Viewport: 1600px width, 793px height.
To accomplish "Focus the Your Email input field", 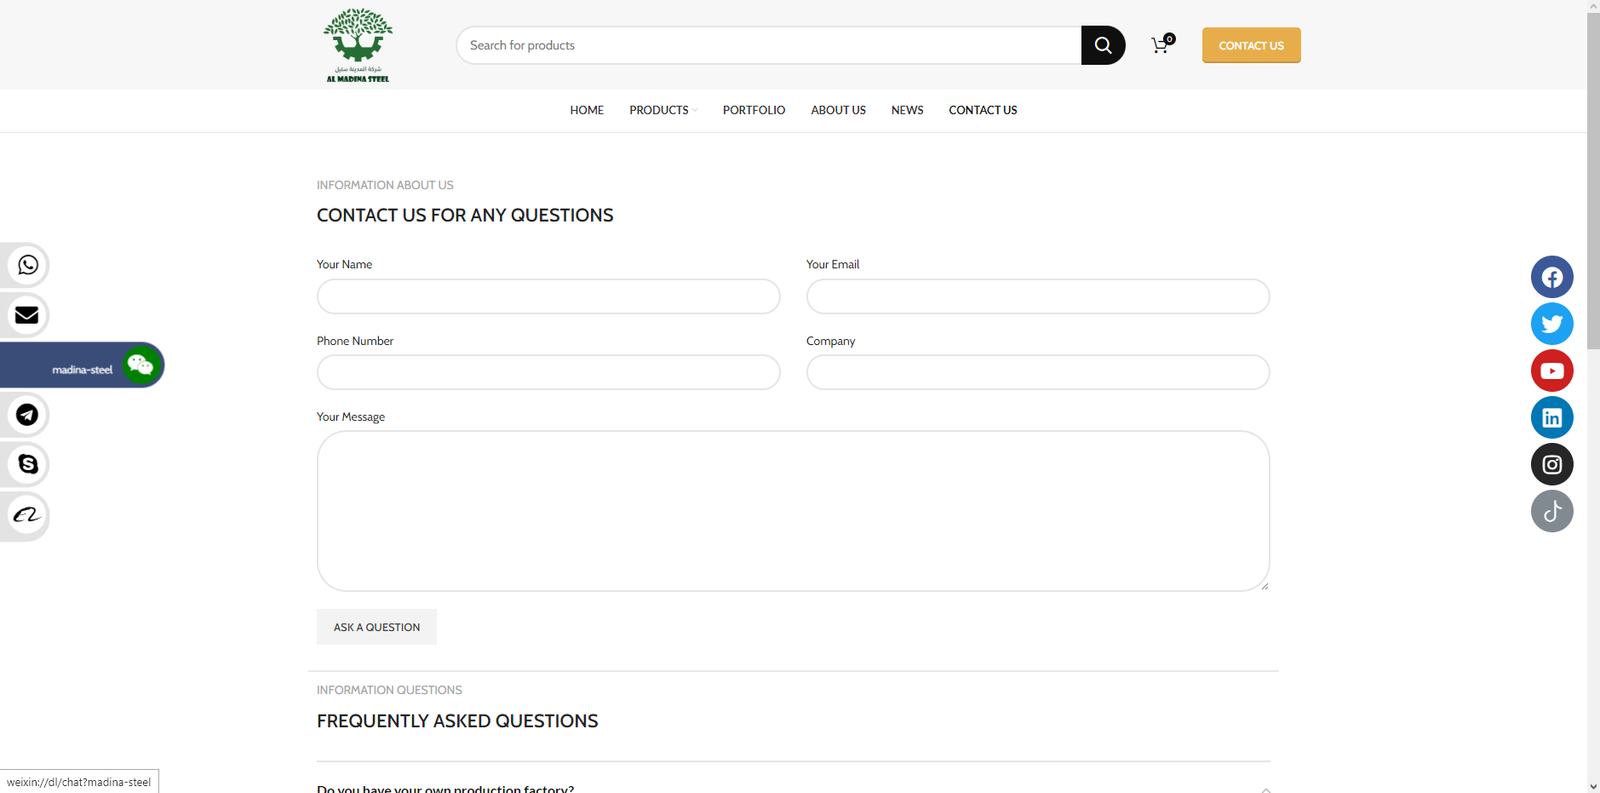I will point(1037,296).
